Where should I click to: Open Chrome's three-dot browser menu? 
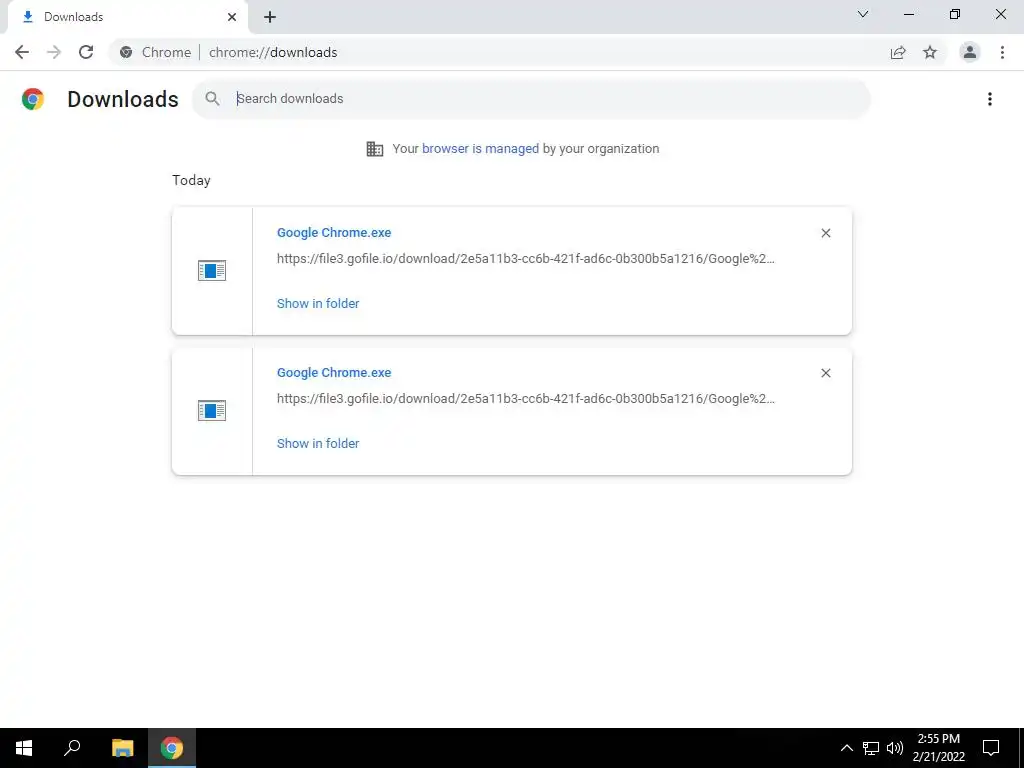tap(1002, 52)
